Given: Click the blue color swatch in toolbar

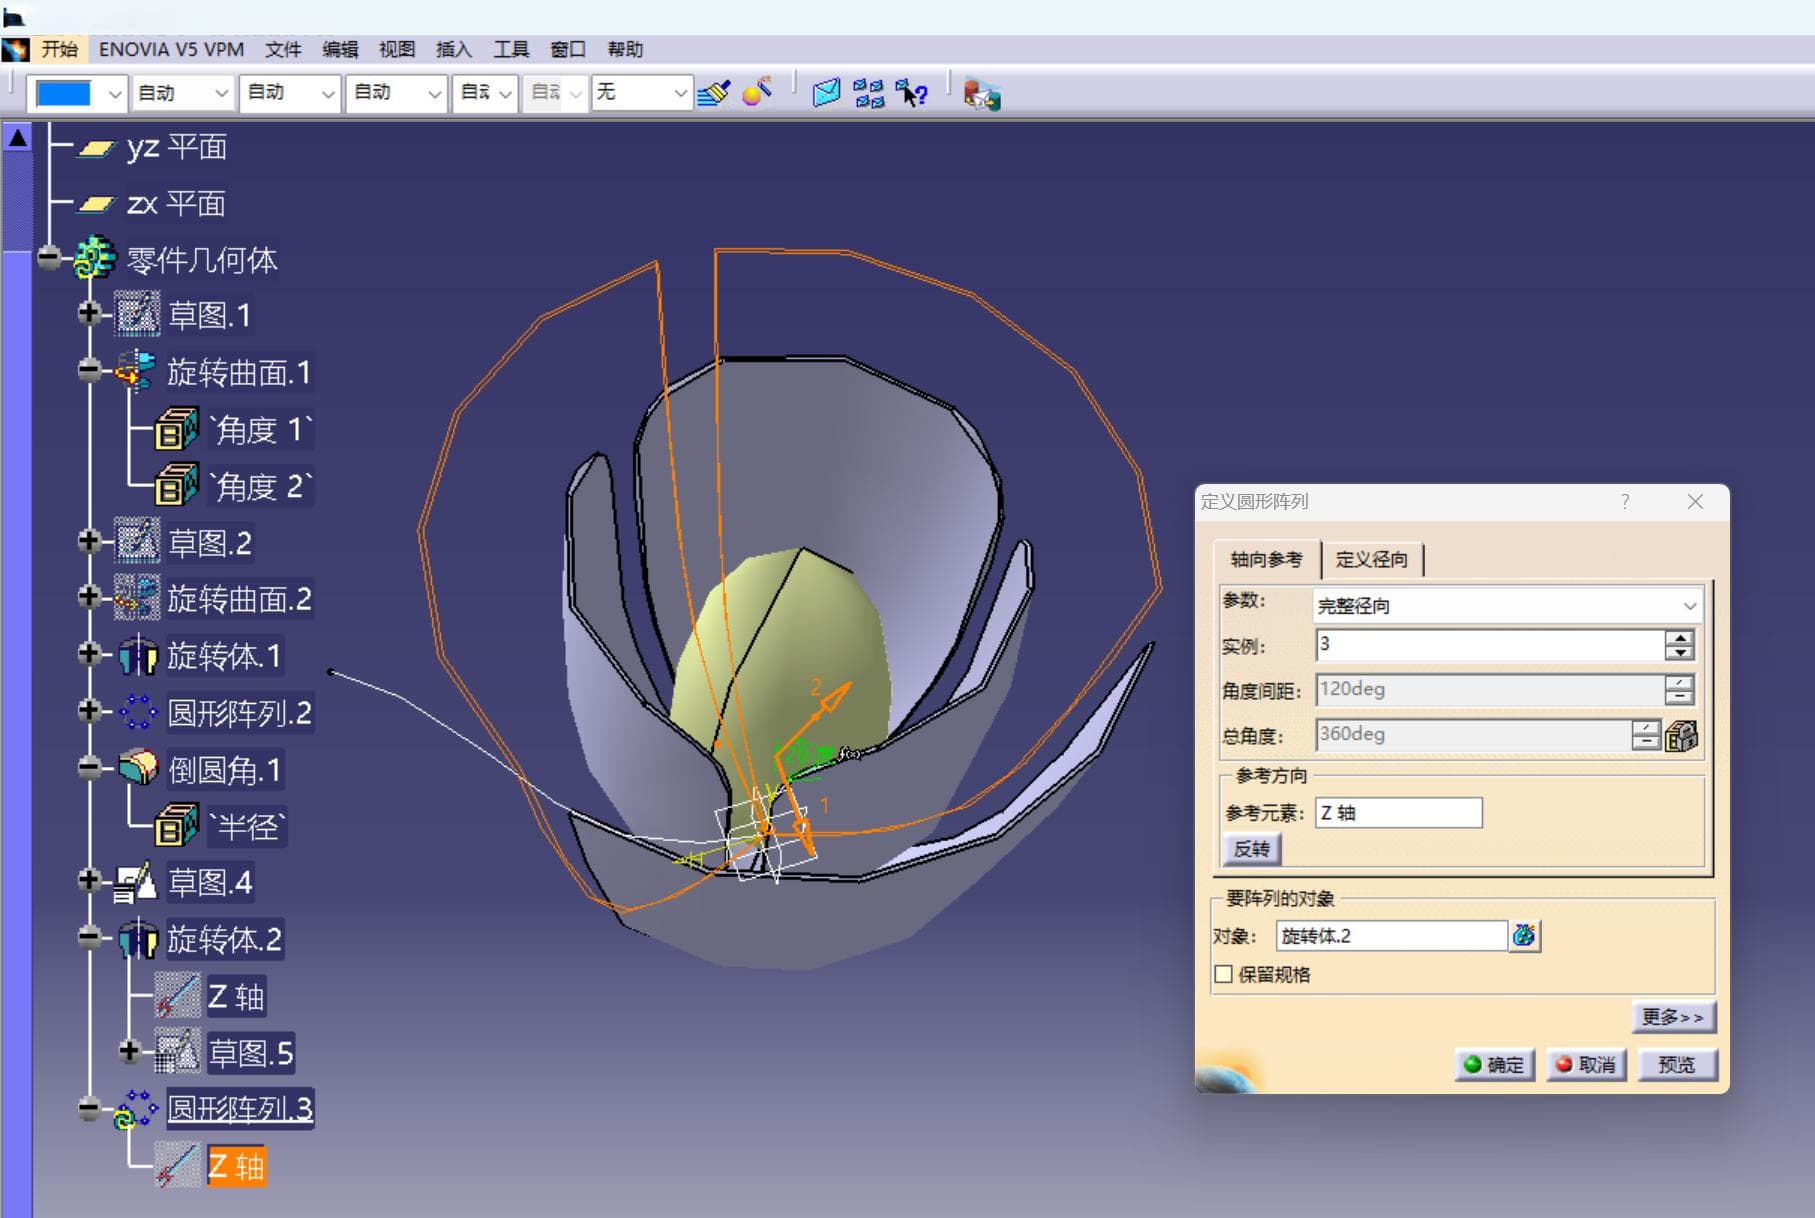Looking at the screenshot, I should (63, 94).
